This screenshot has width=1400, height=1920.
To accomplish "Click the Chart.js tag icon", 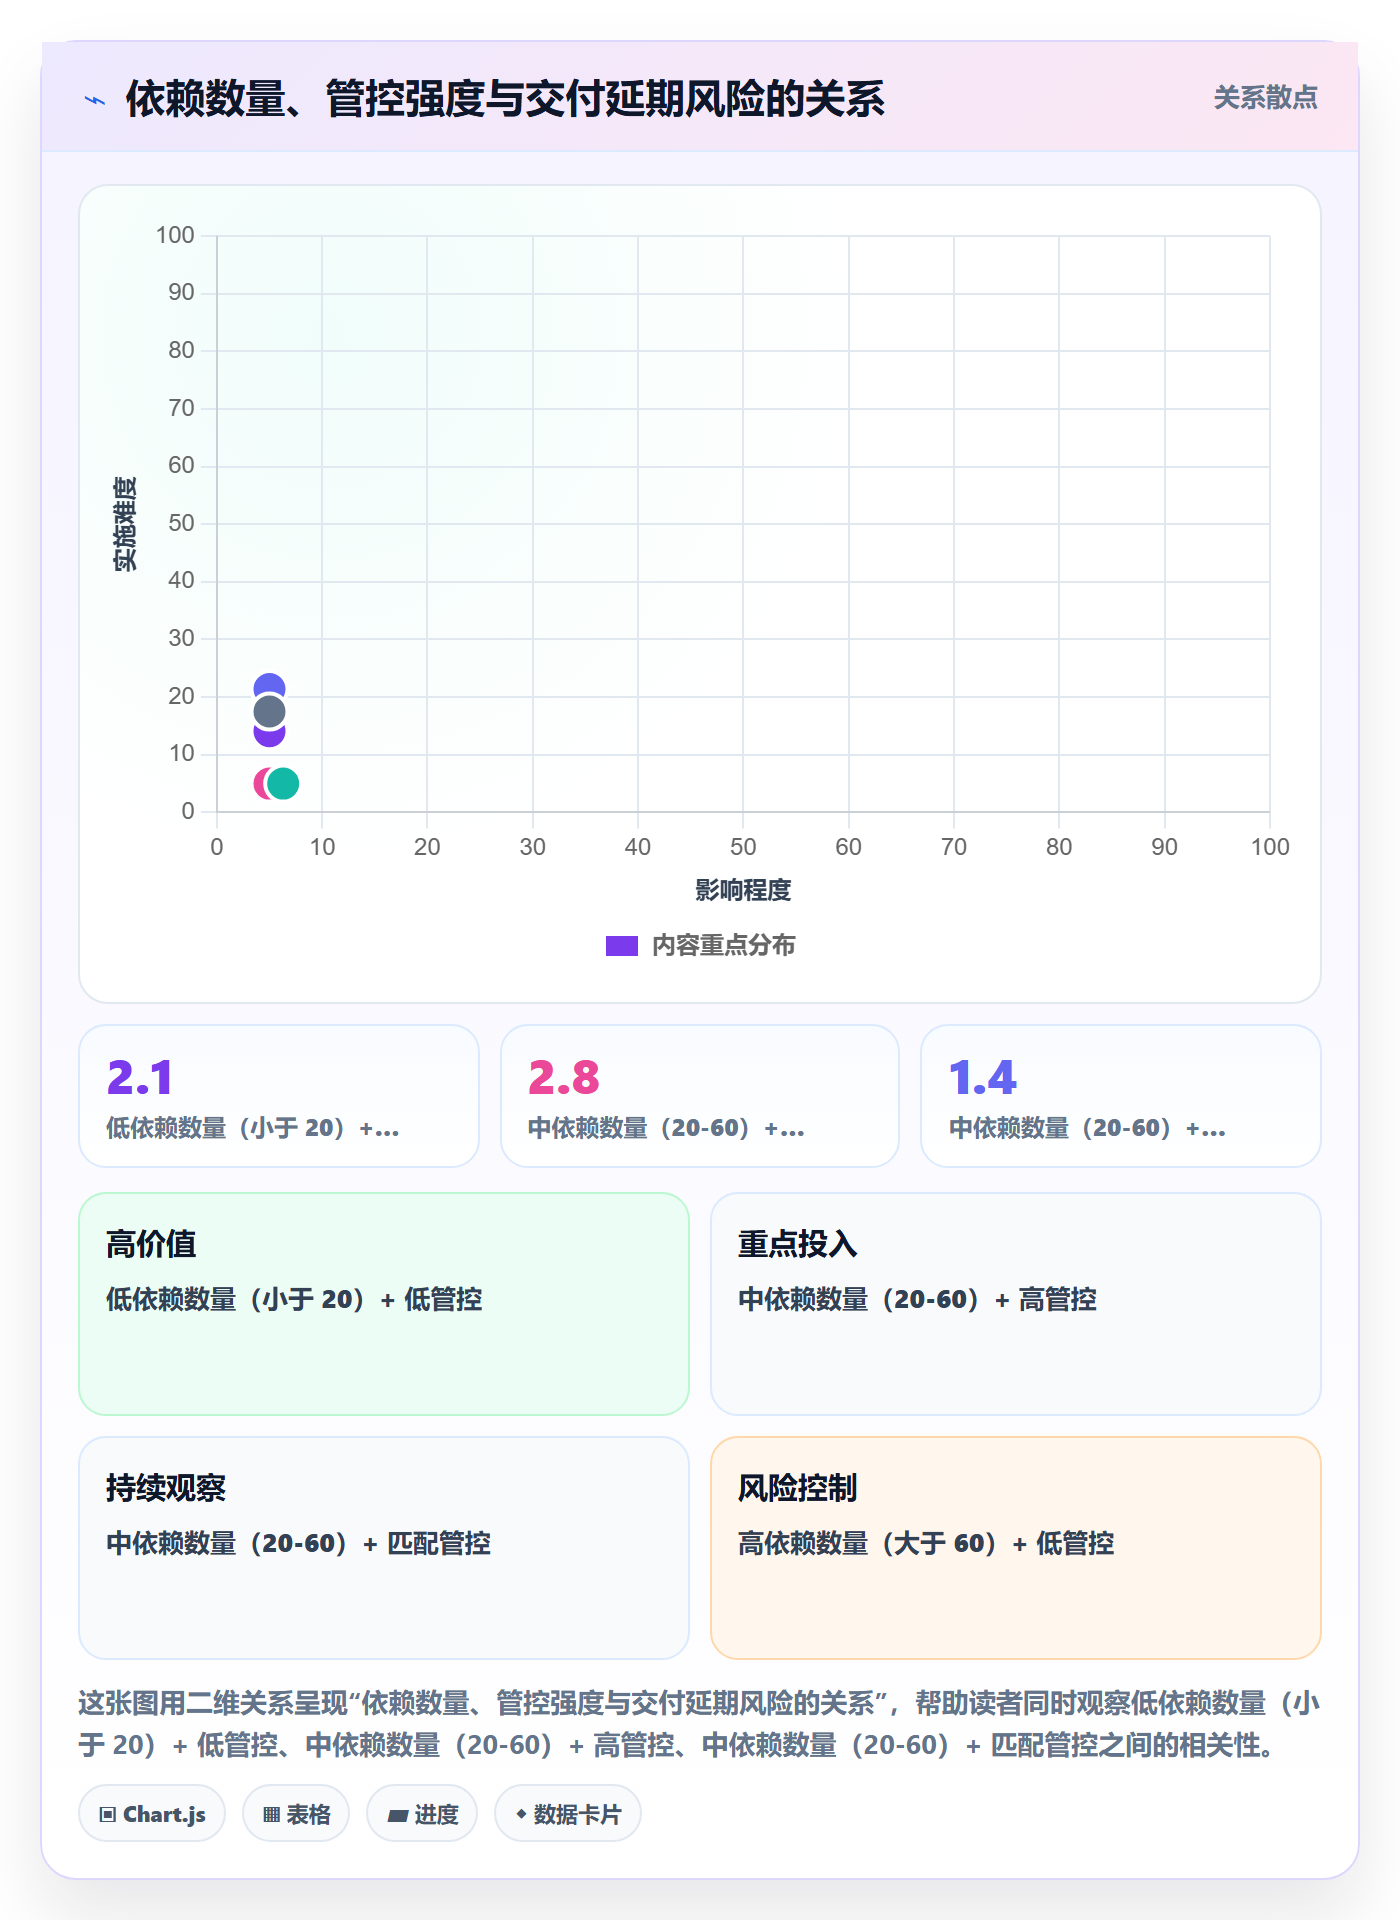I will pos(108,1815).
